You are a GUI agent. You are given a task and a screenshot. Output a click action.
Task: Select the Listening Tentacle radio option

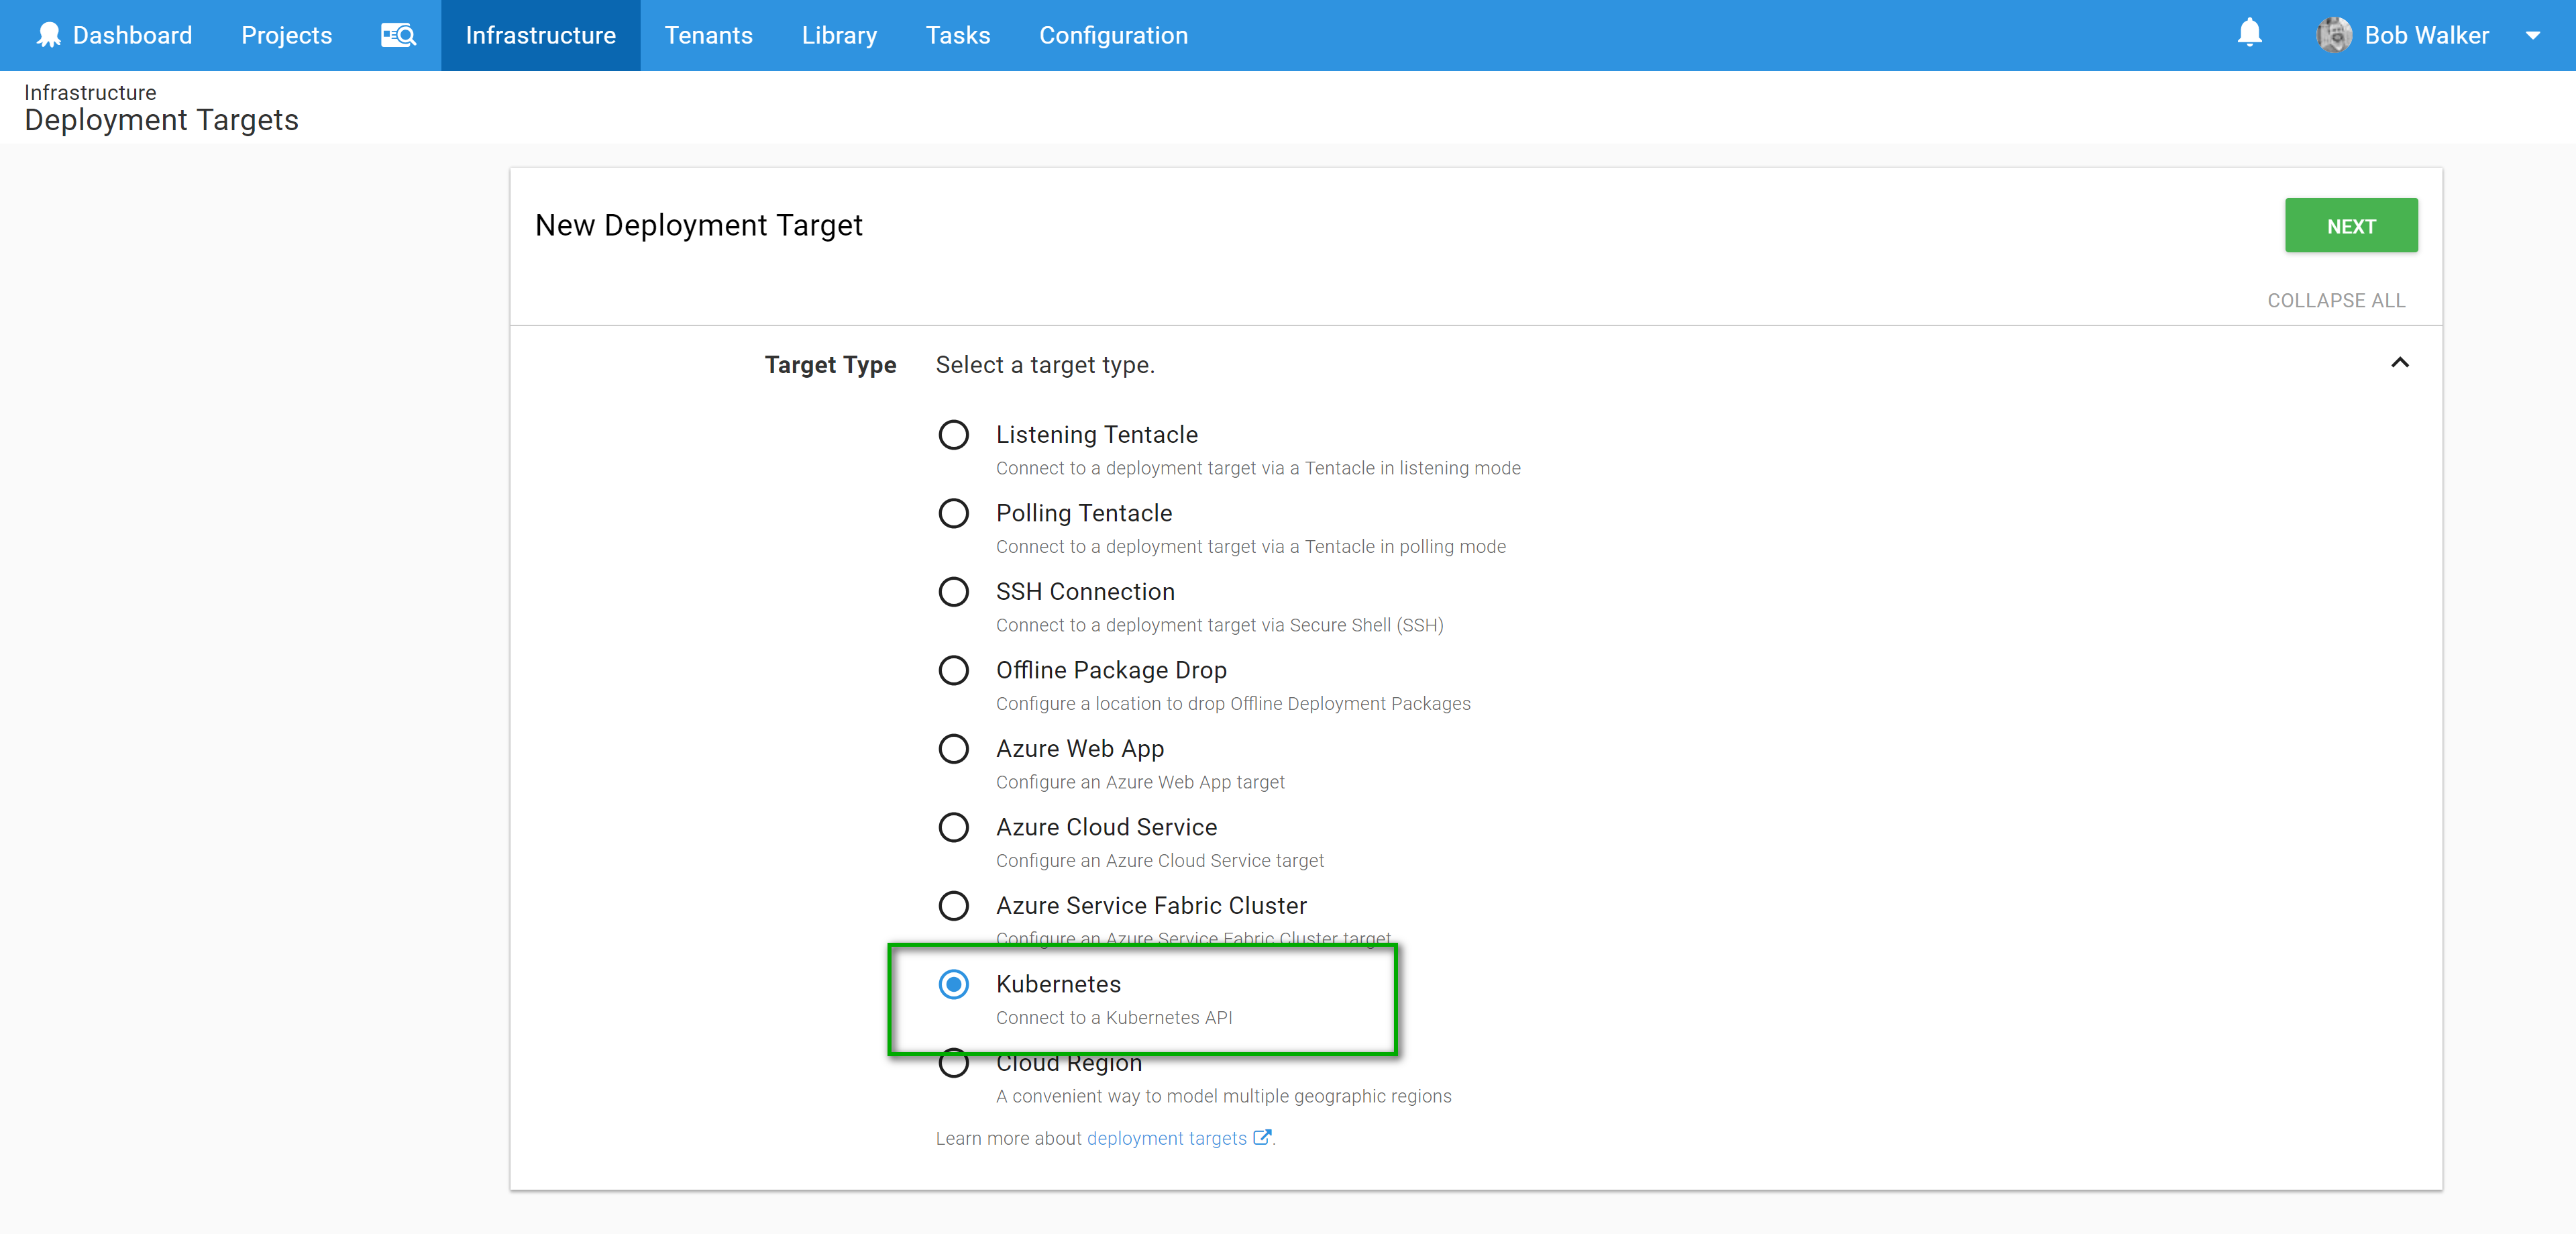(x=953, y=435)
